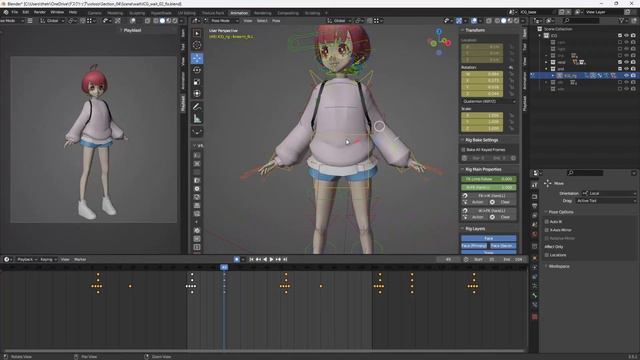This screenshot has width=640, height=360.
Task: Open the Tool tab in properties editor
Action: click(535, 185)
